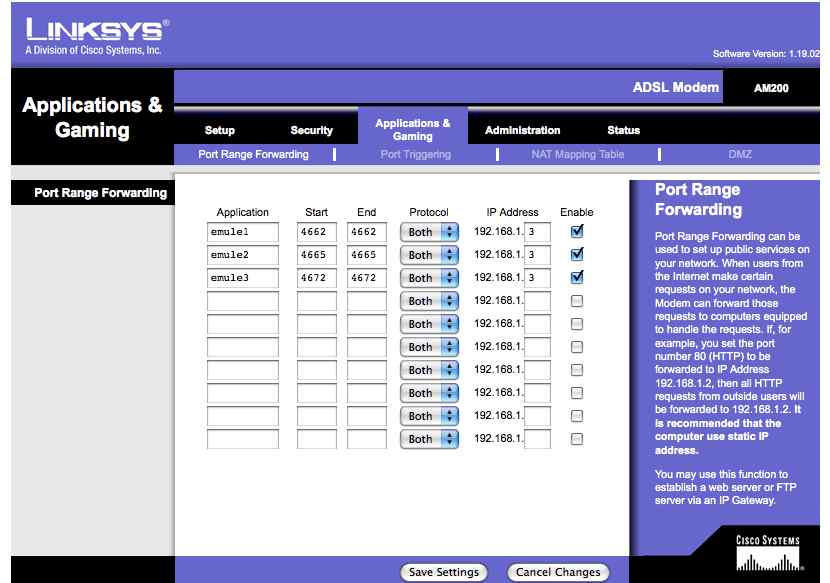Screen dimensions: 830x583
Task: Switch to NAT Mapping Table subtab
Action: [578, 155]
